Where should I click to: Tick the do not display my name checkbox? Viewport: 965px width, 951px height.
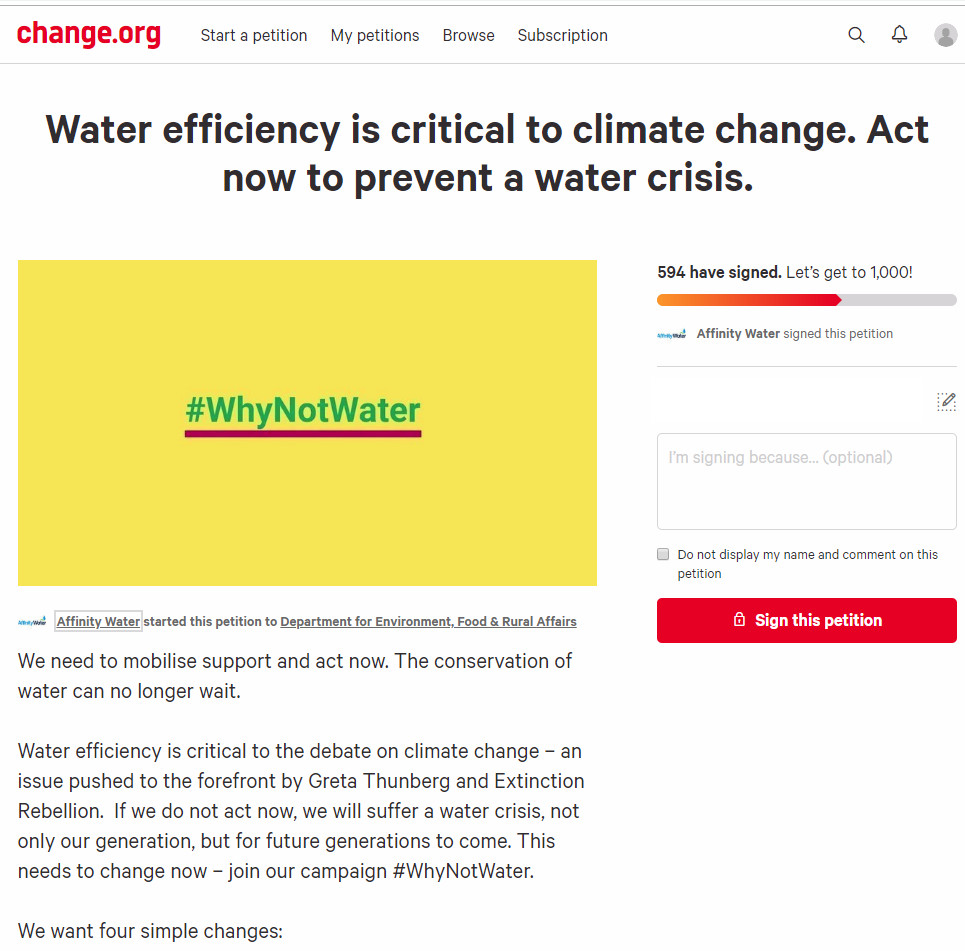663,554
